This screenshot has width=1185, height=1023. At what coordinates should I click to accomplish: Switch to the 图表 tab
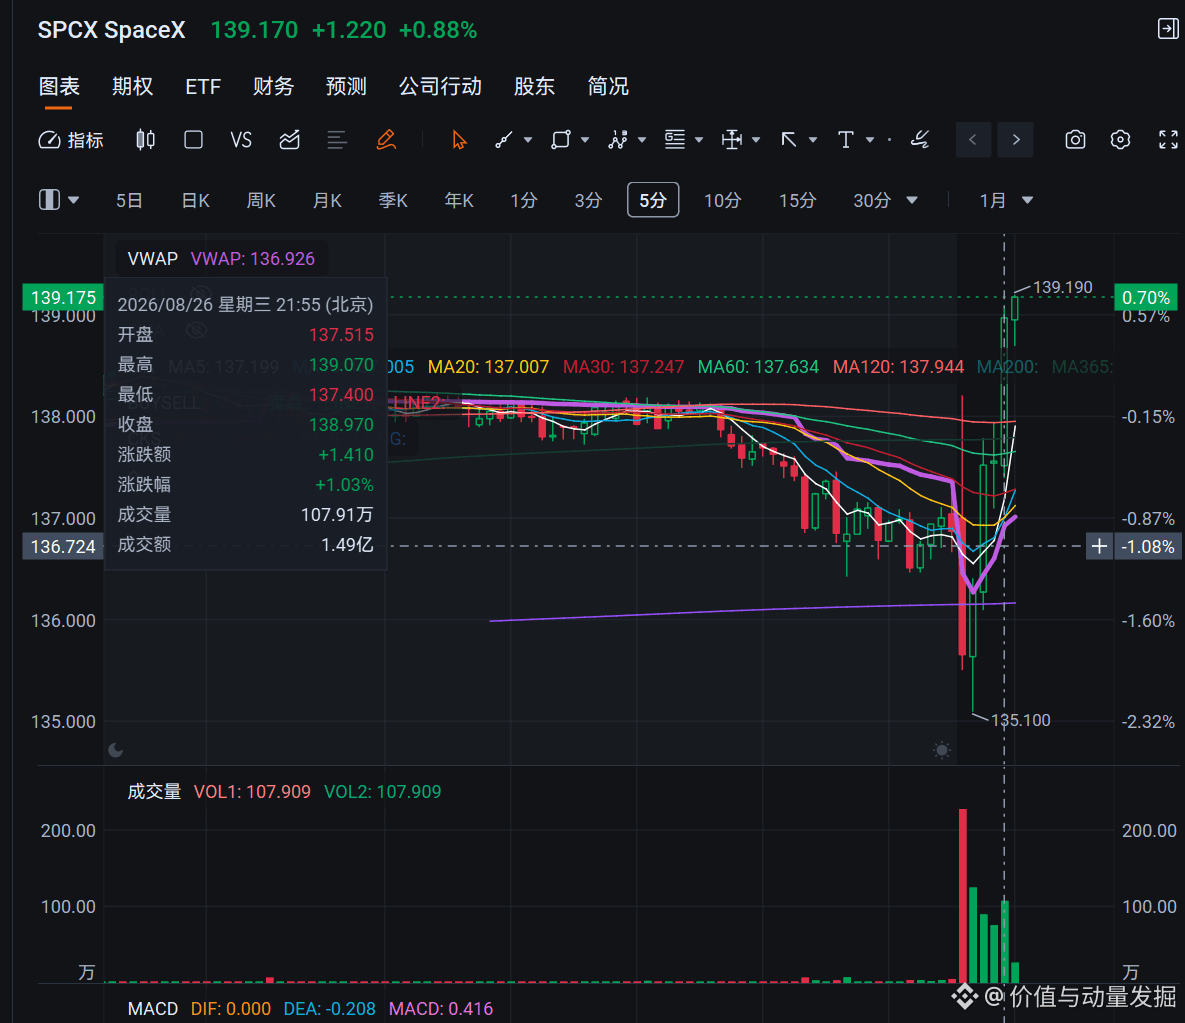pos(59,86)
